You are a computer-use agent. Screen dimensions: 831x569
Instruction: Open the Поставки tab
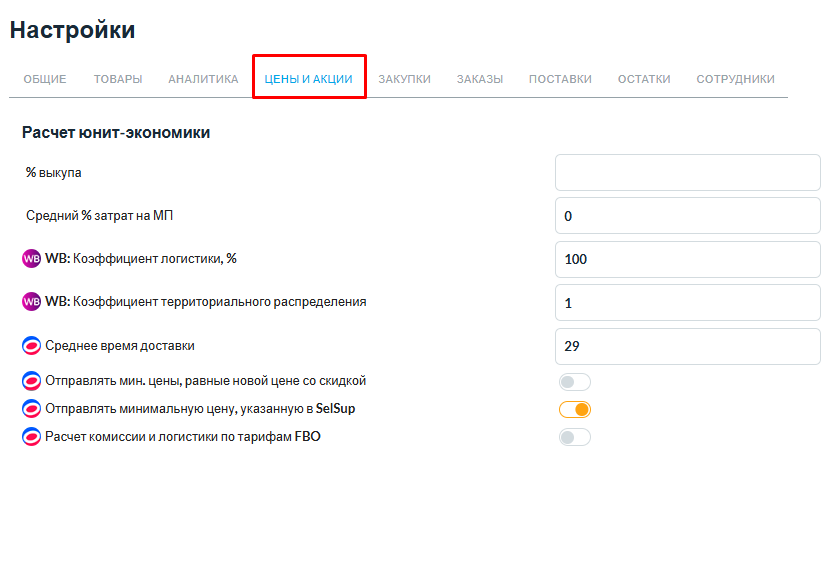(x=560, y=79)
